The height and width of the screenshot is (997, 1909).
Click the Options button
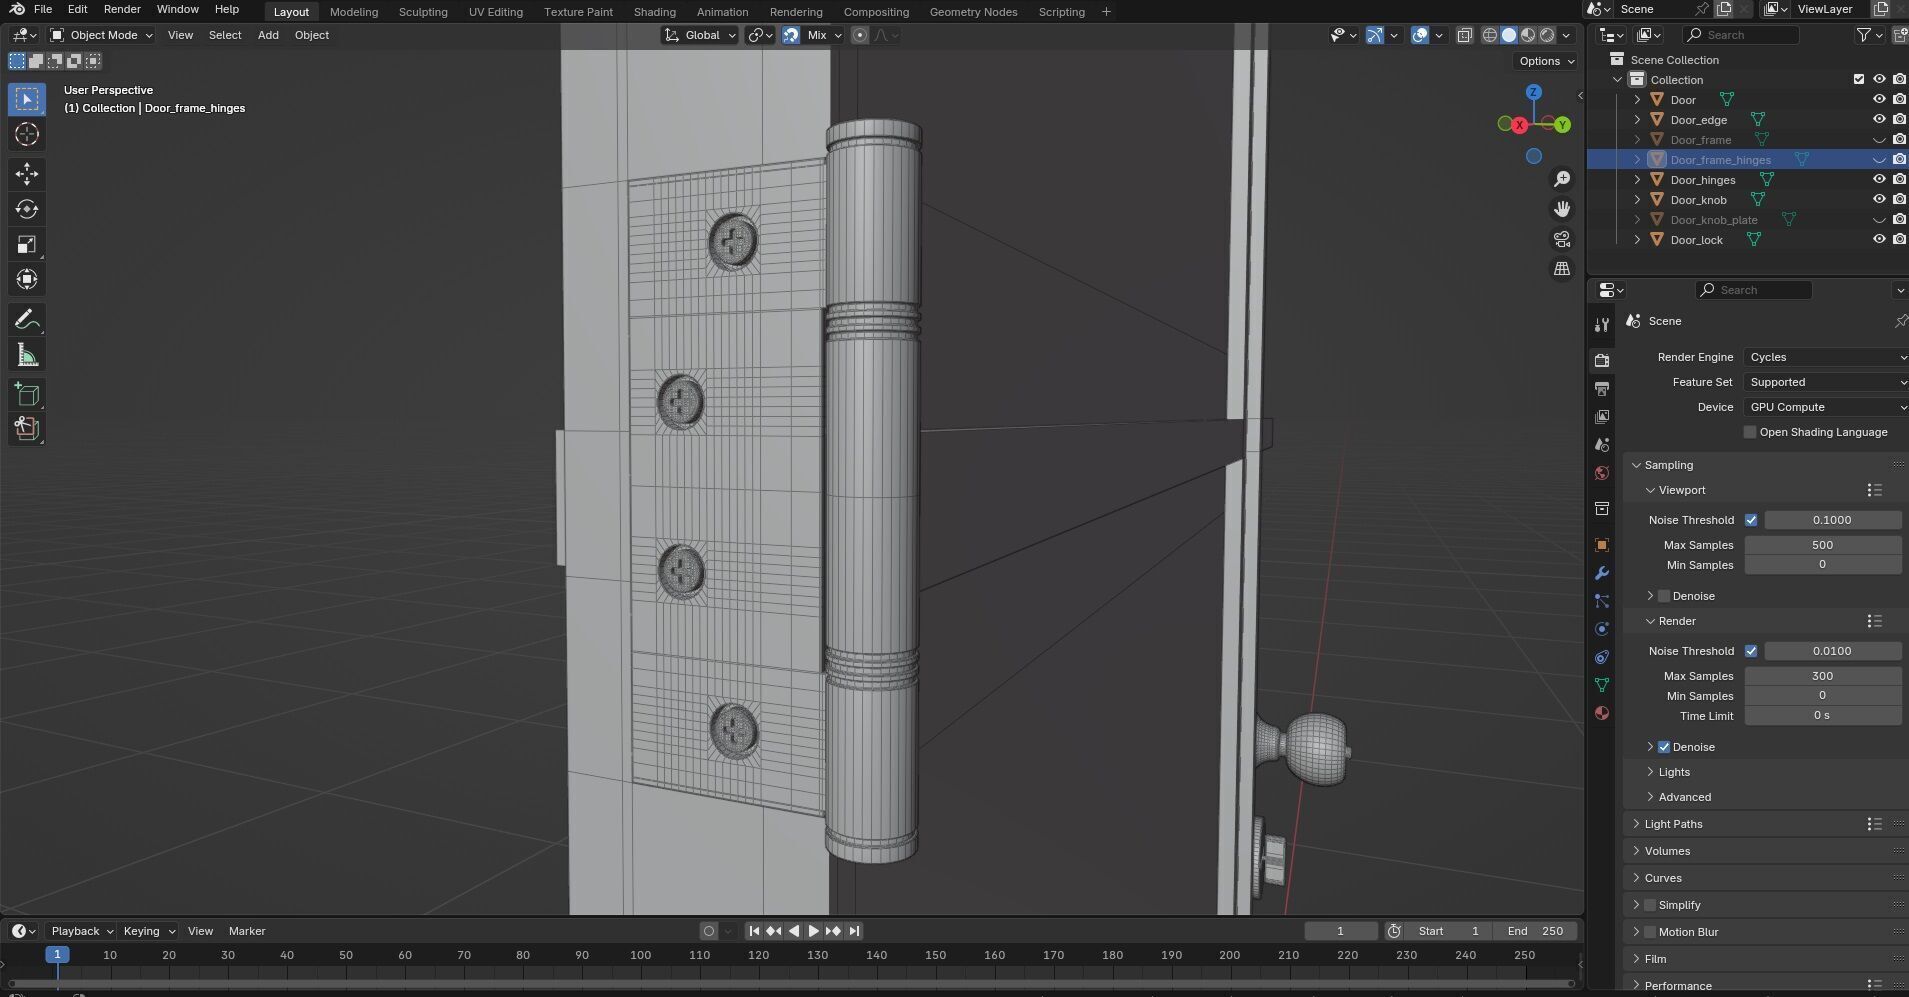tap(1546, 61)
